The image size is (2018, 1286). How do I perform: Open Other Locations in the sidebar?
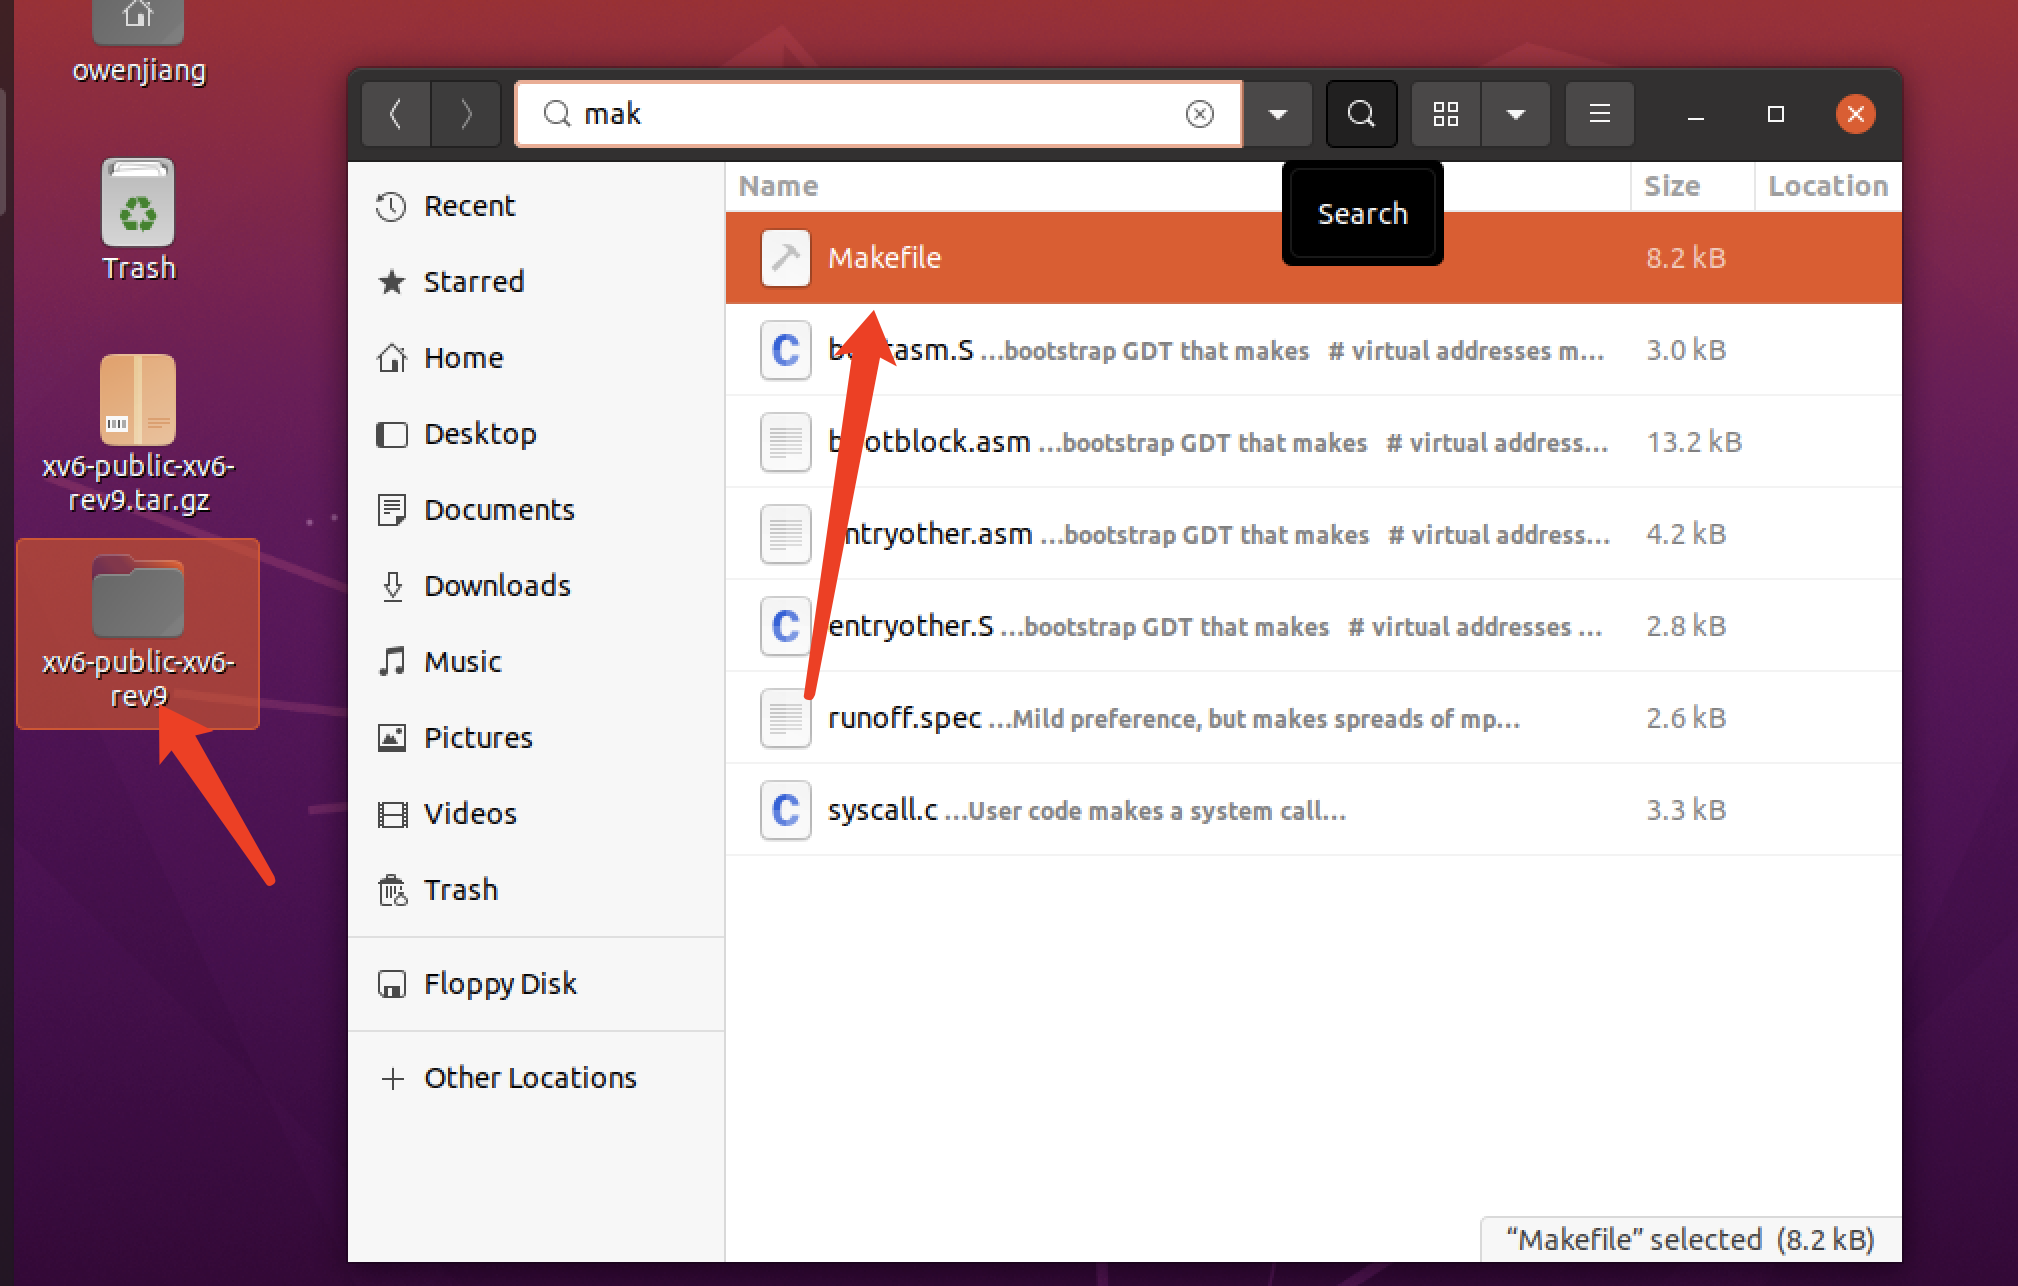tap(530, 1077)
